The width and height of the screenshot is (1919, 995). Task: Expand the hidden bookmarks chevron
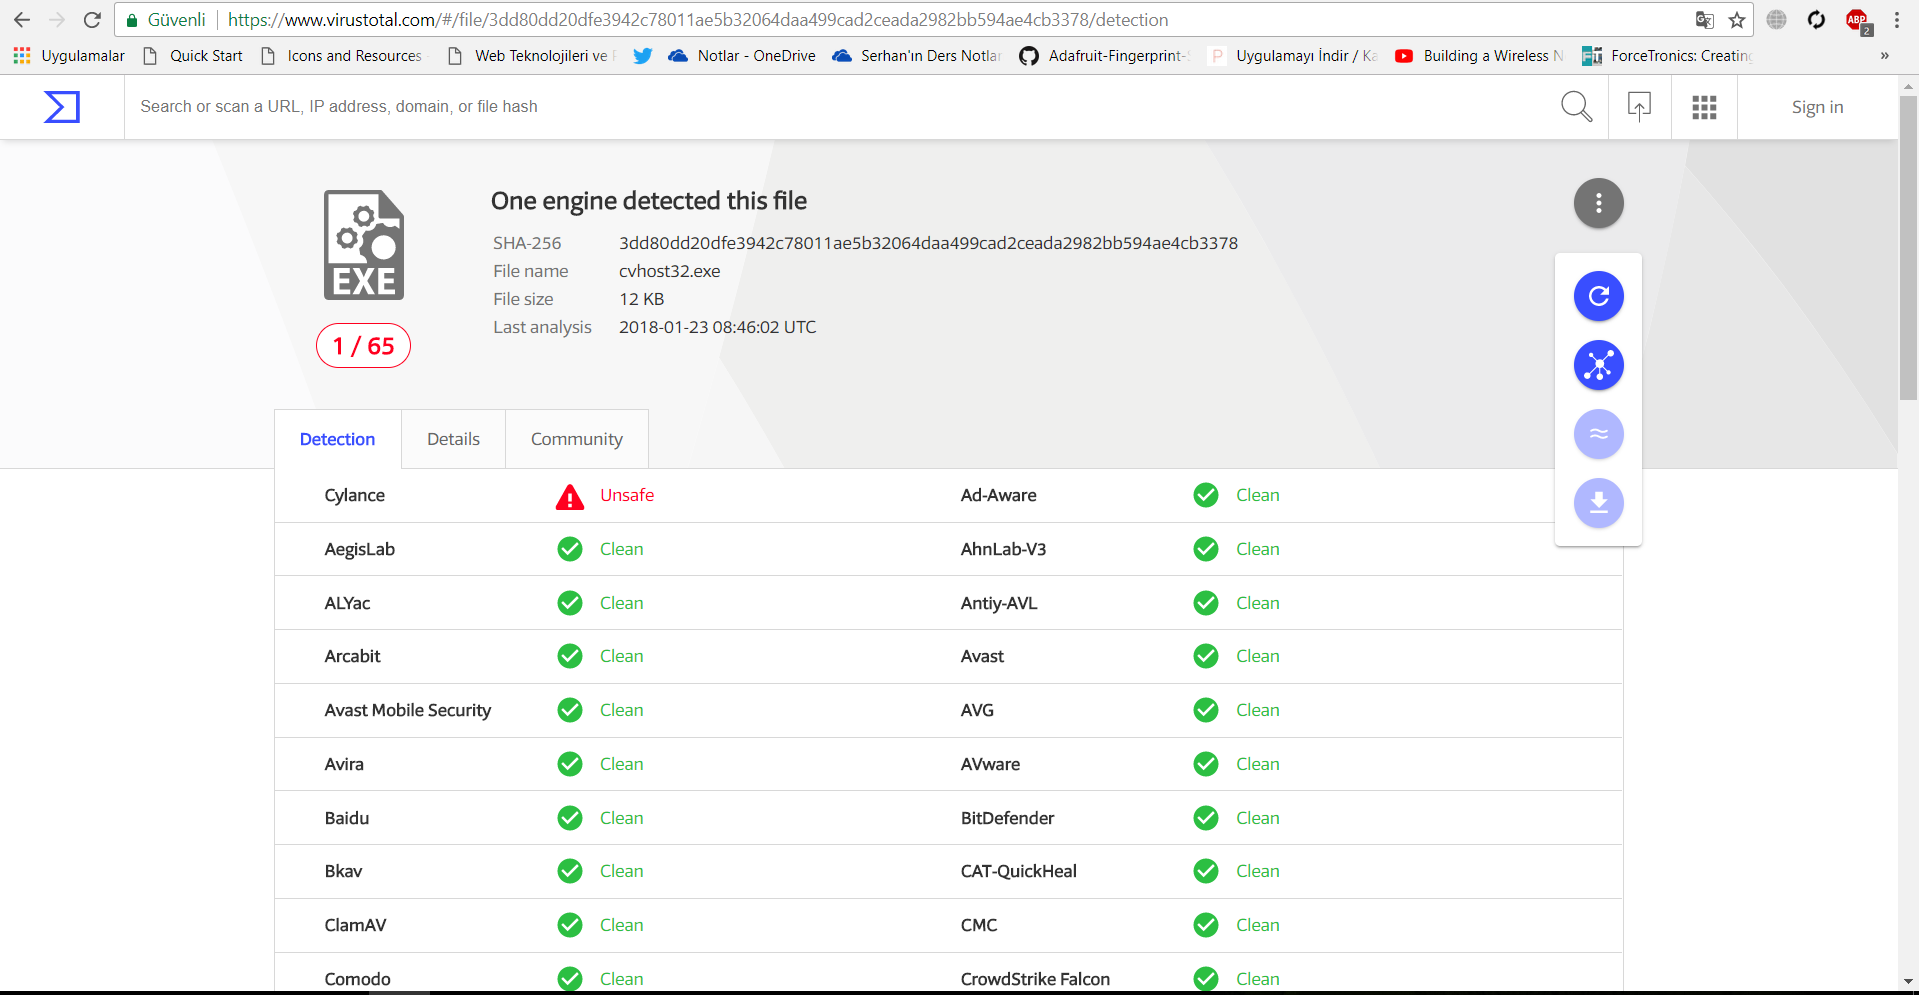tap(1884, 56)
